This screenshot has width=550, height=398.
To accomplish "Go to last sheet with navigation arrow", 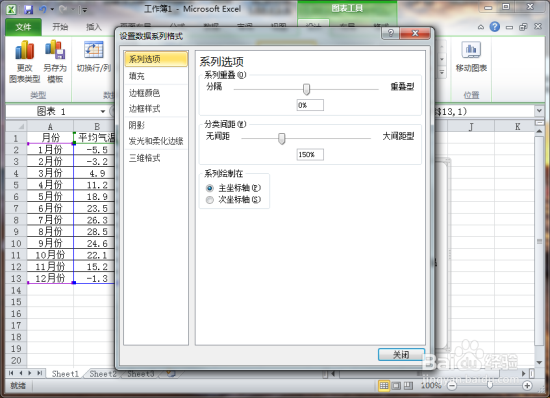I will coord(40,373).
